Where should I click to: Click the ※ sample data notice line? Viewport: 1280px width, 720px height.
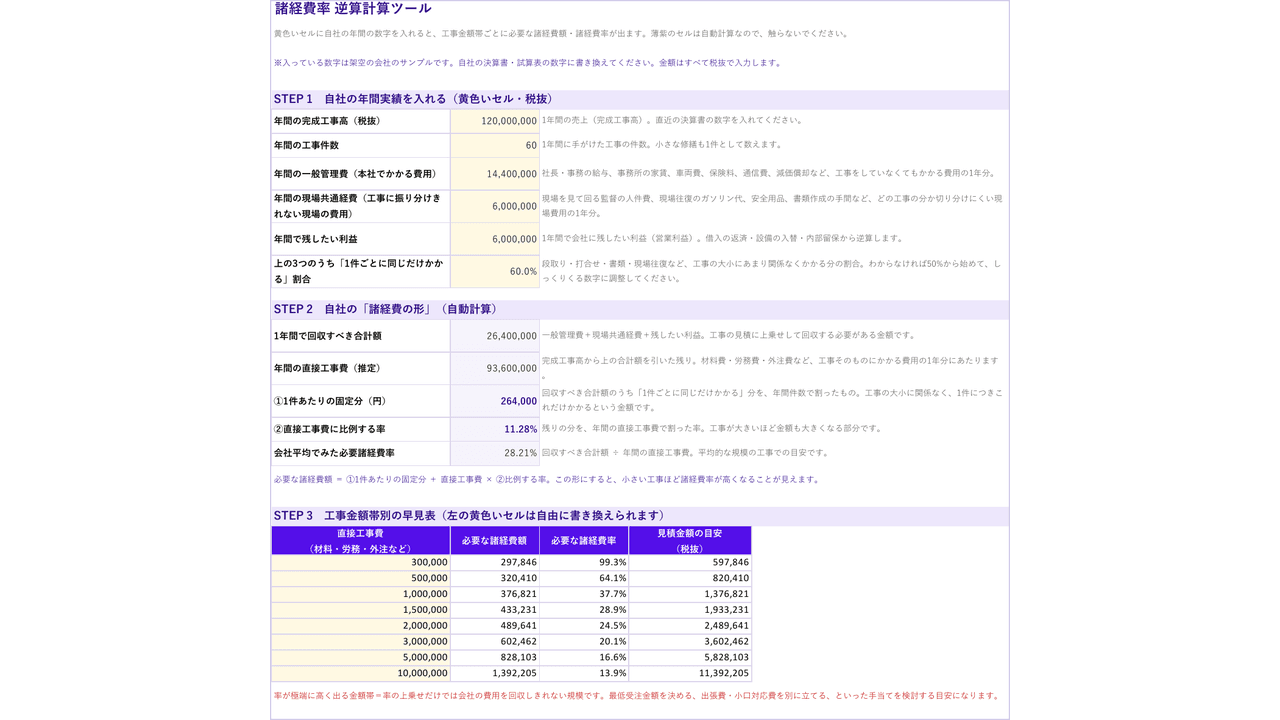click(x=528, y=63)
